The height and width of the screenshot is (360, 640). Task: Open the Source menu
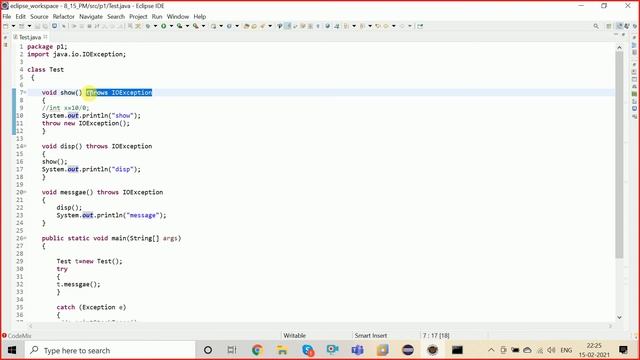(39, 17)
